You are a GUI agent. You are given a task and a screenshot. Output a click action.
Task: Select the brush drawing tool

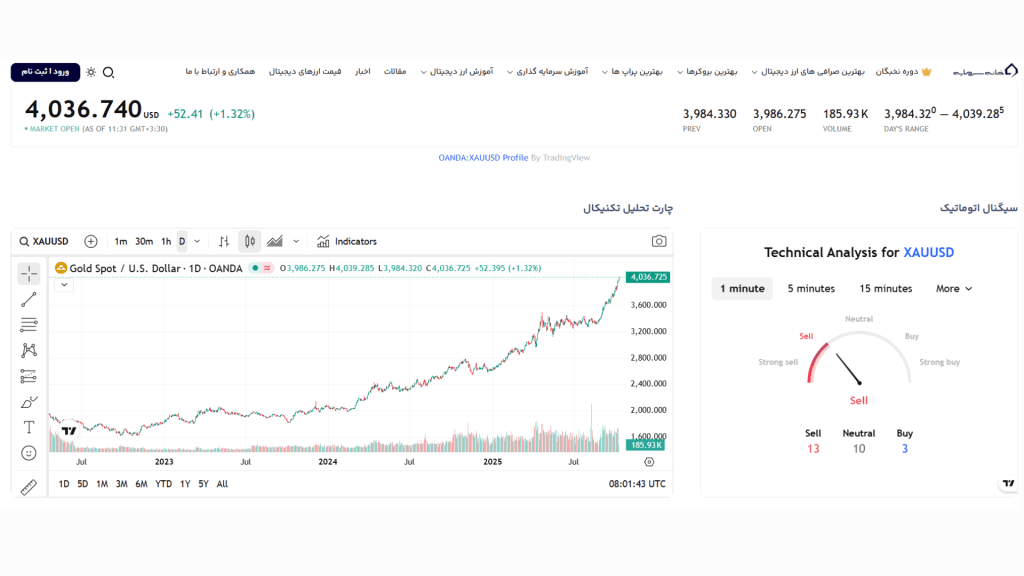coord(29,401)
